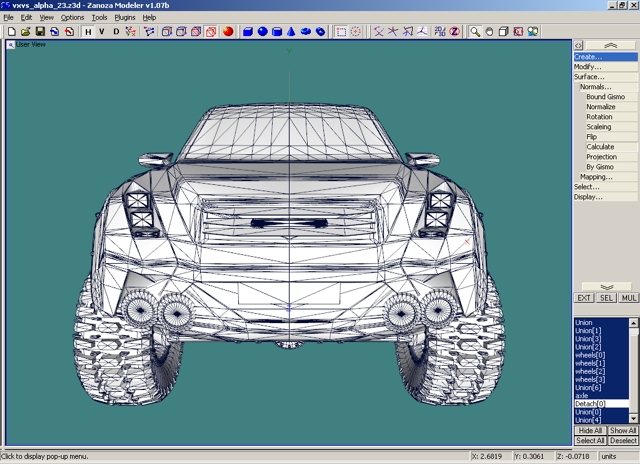
Task: Expand the Display... section
Action: [588, 197]
